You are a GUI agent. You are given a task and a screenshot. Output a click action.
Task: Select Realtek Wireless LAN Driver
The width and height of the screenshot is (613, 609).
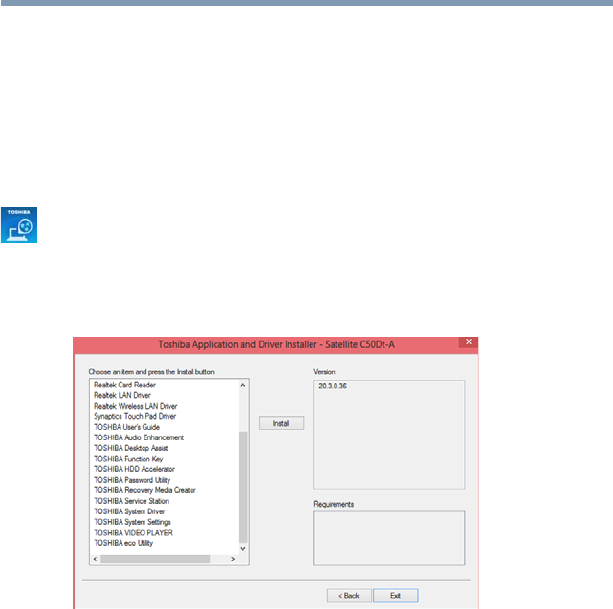click(135, 406)
